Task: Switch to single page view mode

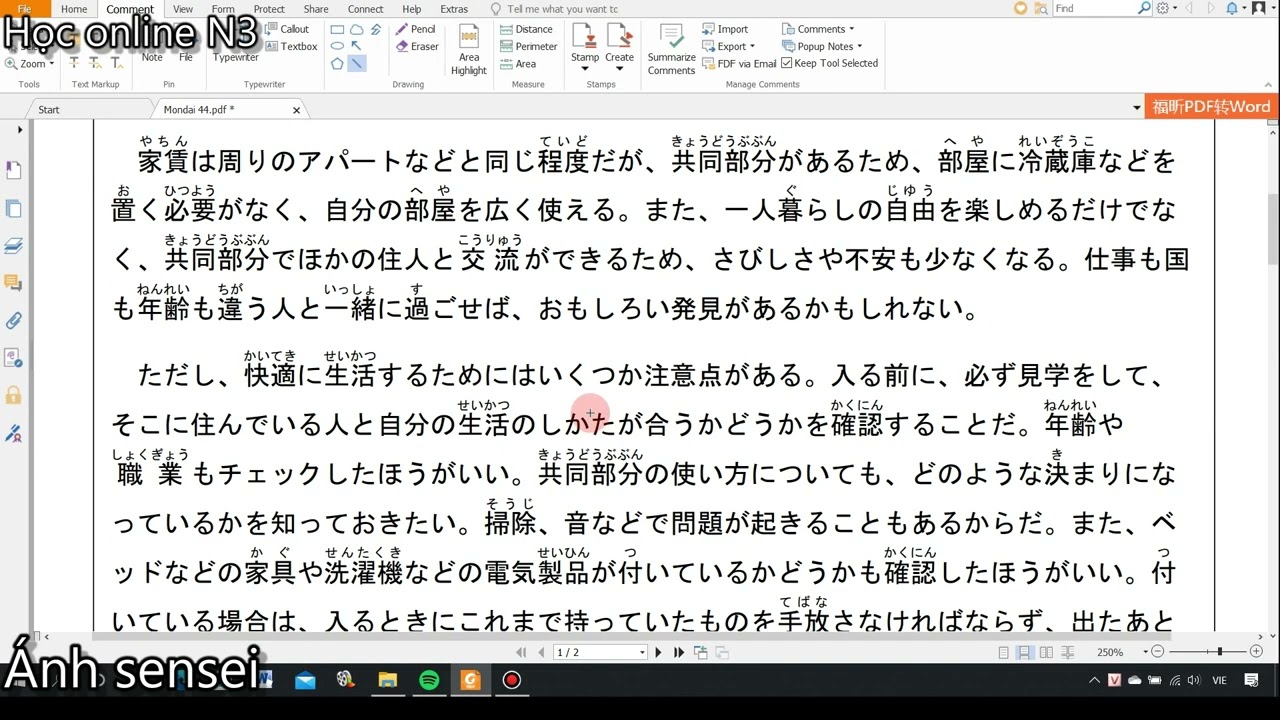Action: (x=1003, y=652)
